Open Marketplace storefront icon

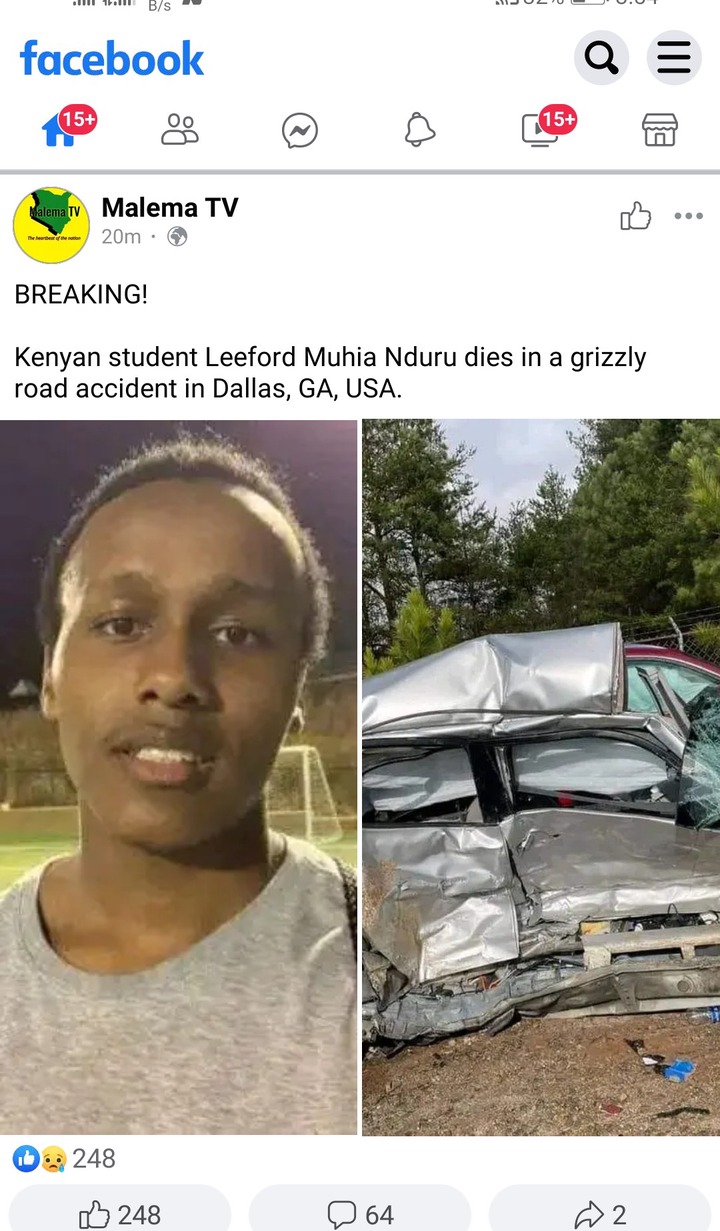(x=660, y=130)
